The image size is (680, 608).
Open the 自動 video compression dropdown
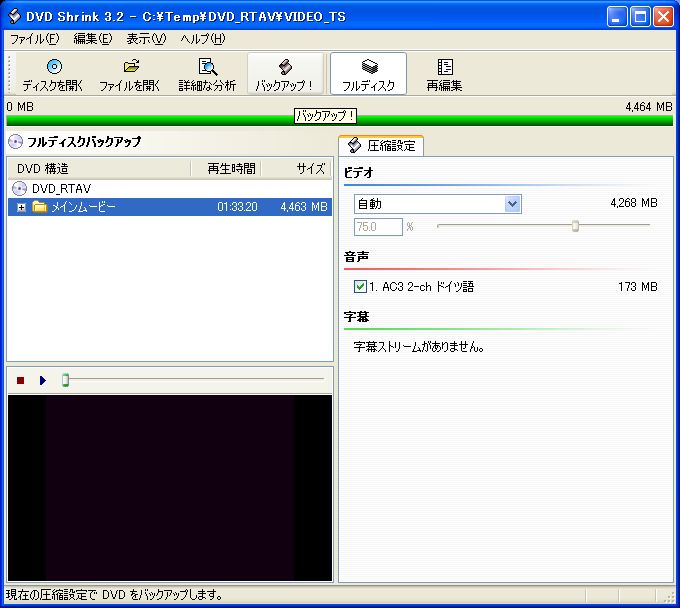[x=512, y=204]
